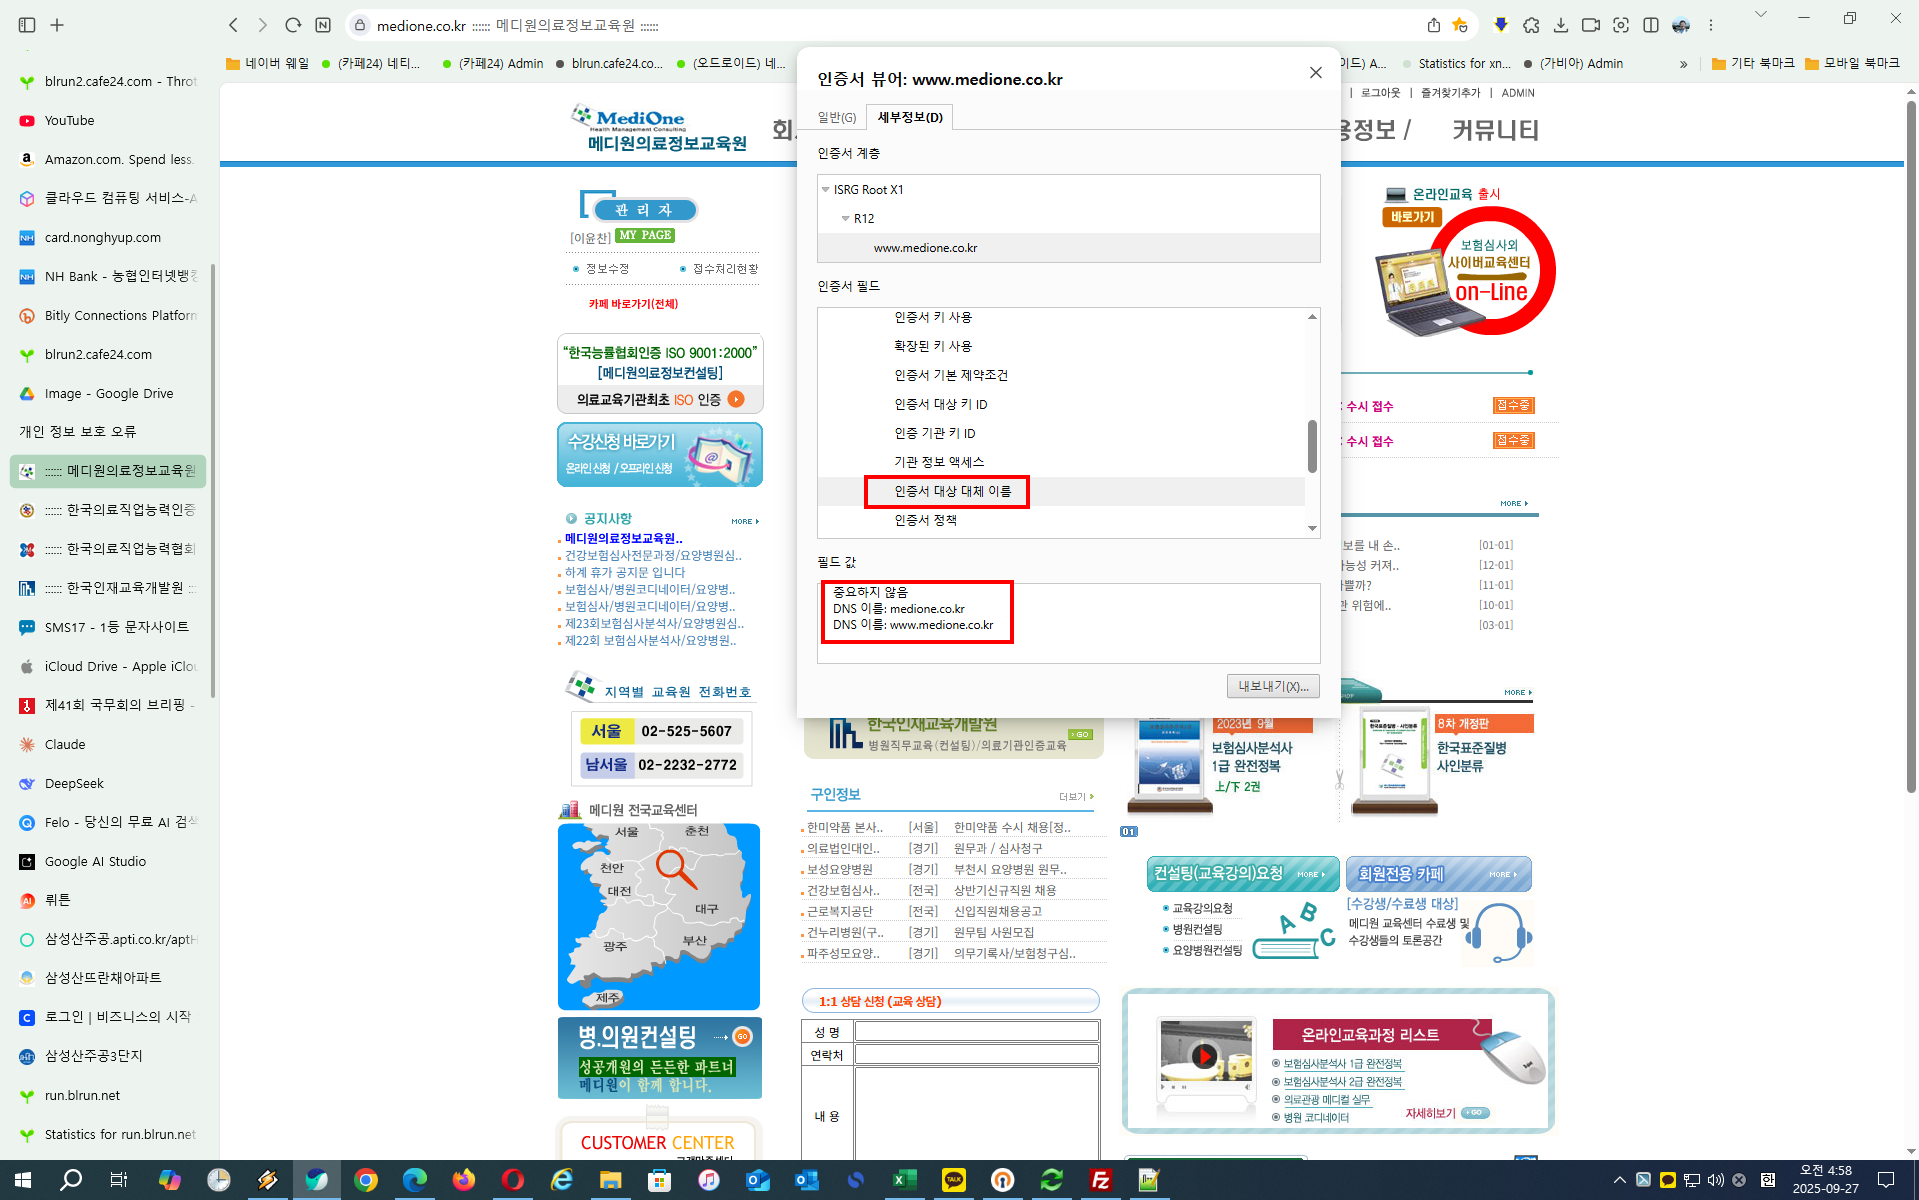Click the certificate fields list scrollbar thumb
This screenshot has height=1200, width=1919.
tap(1312, 446)
